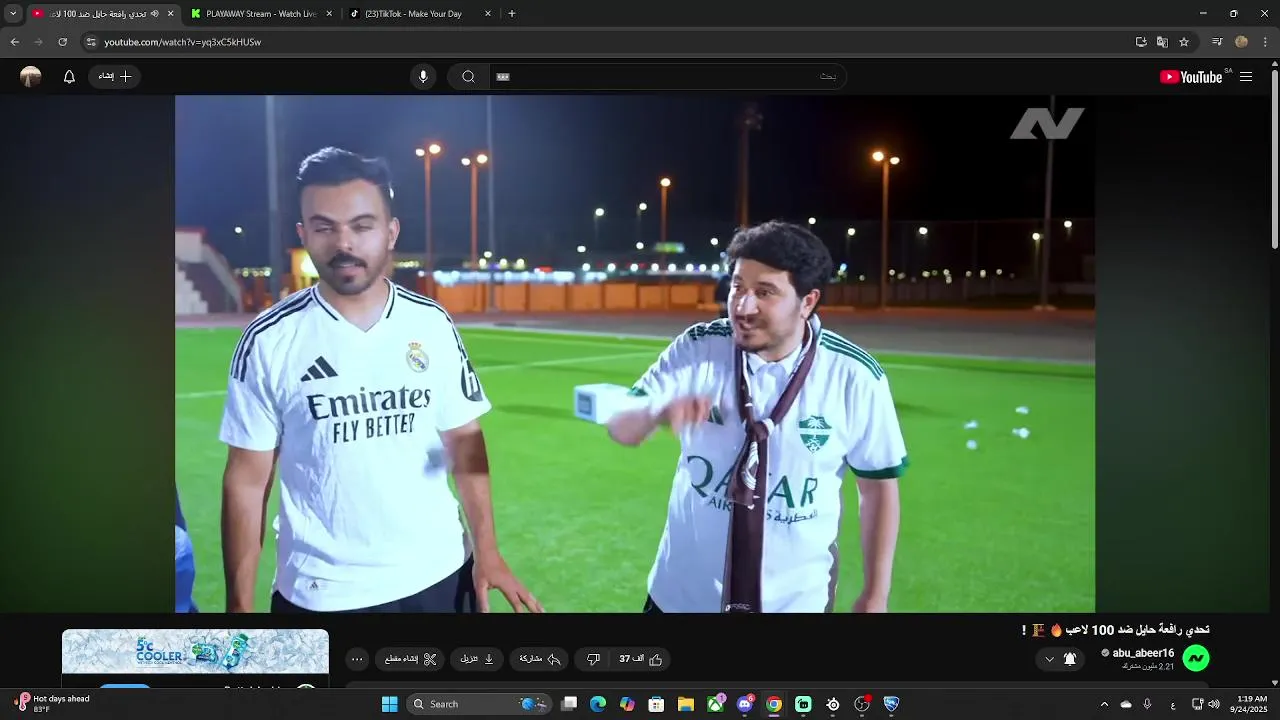This screenshot has width=1280, height=720.
Task: Open Copilot from the taskbar
Action: pos(627,704)
